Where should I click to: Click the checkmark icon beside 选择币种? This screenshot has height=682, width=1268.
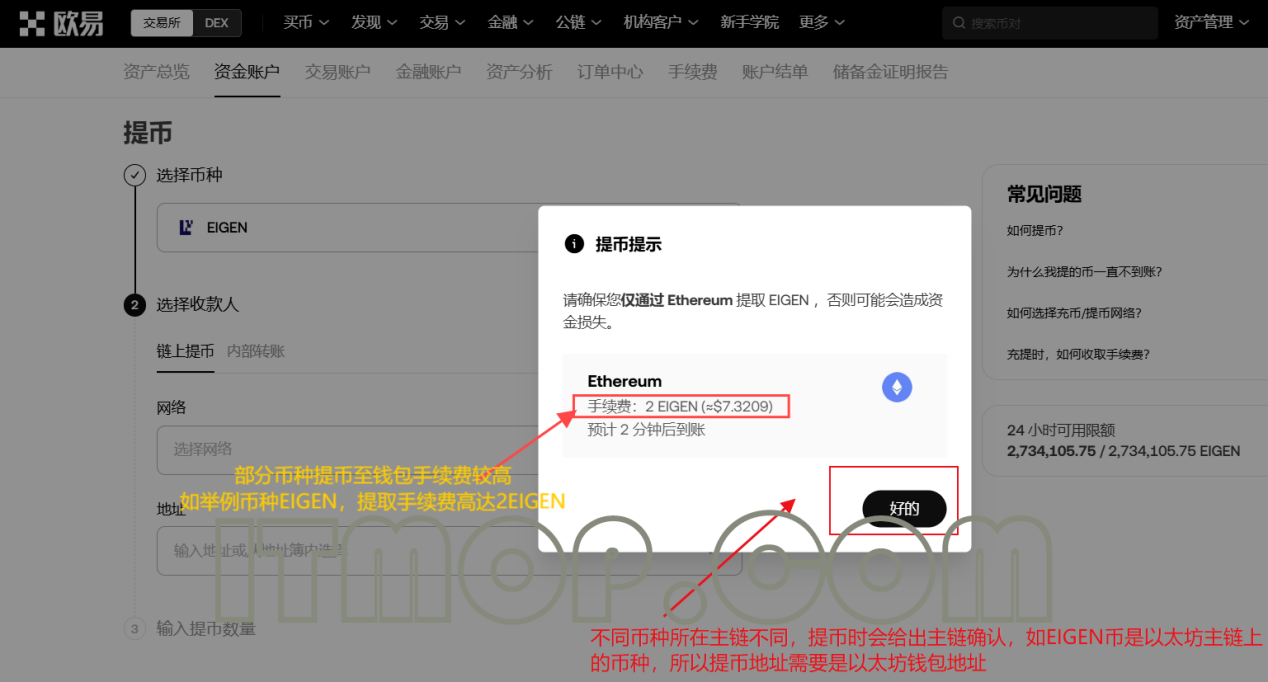pyautogui.click(x=134, y=174)
